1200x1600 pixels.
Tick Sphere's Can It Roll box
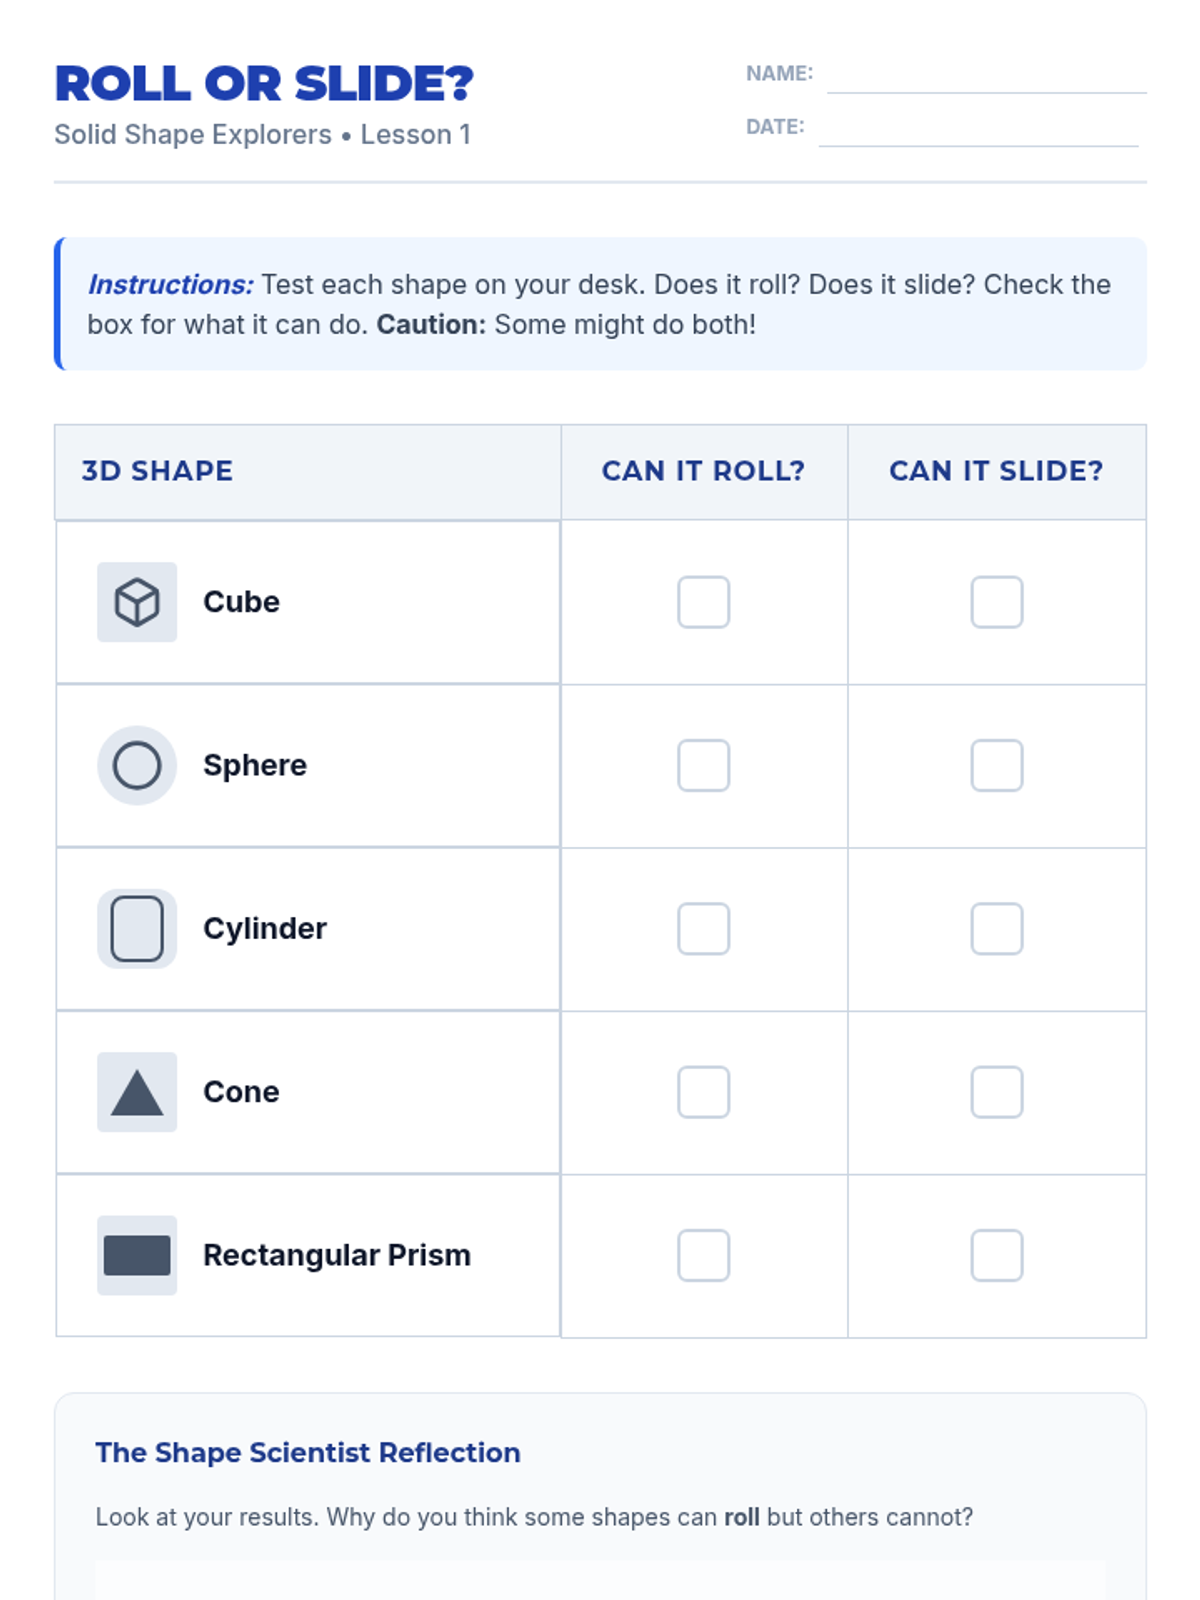click(x=703, y=765)
